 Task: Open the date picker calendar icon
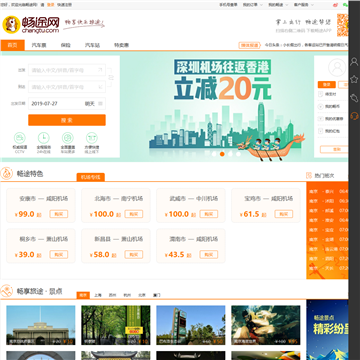tap(101, 104)
